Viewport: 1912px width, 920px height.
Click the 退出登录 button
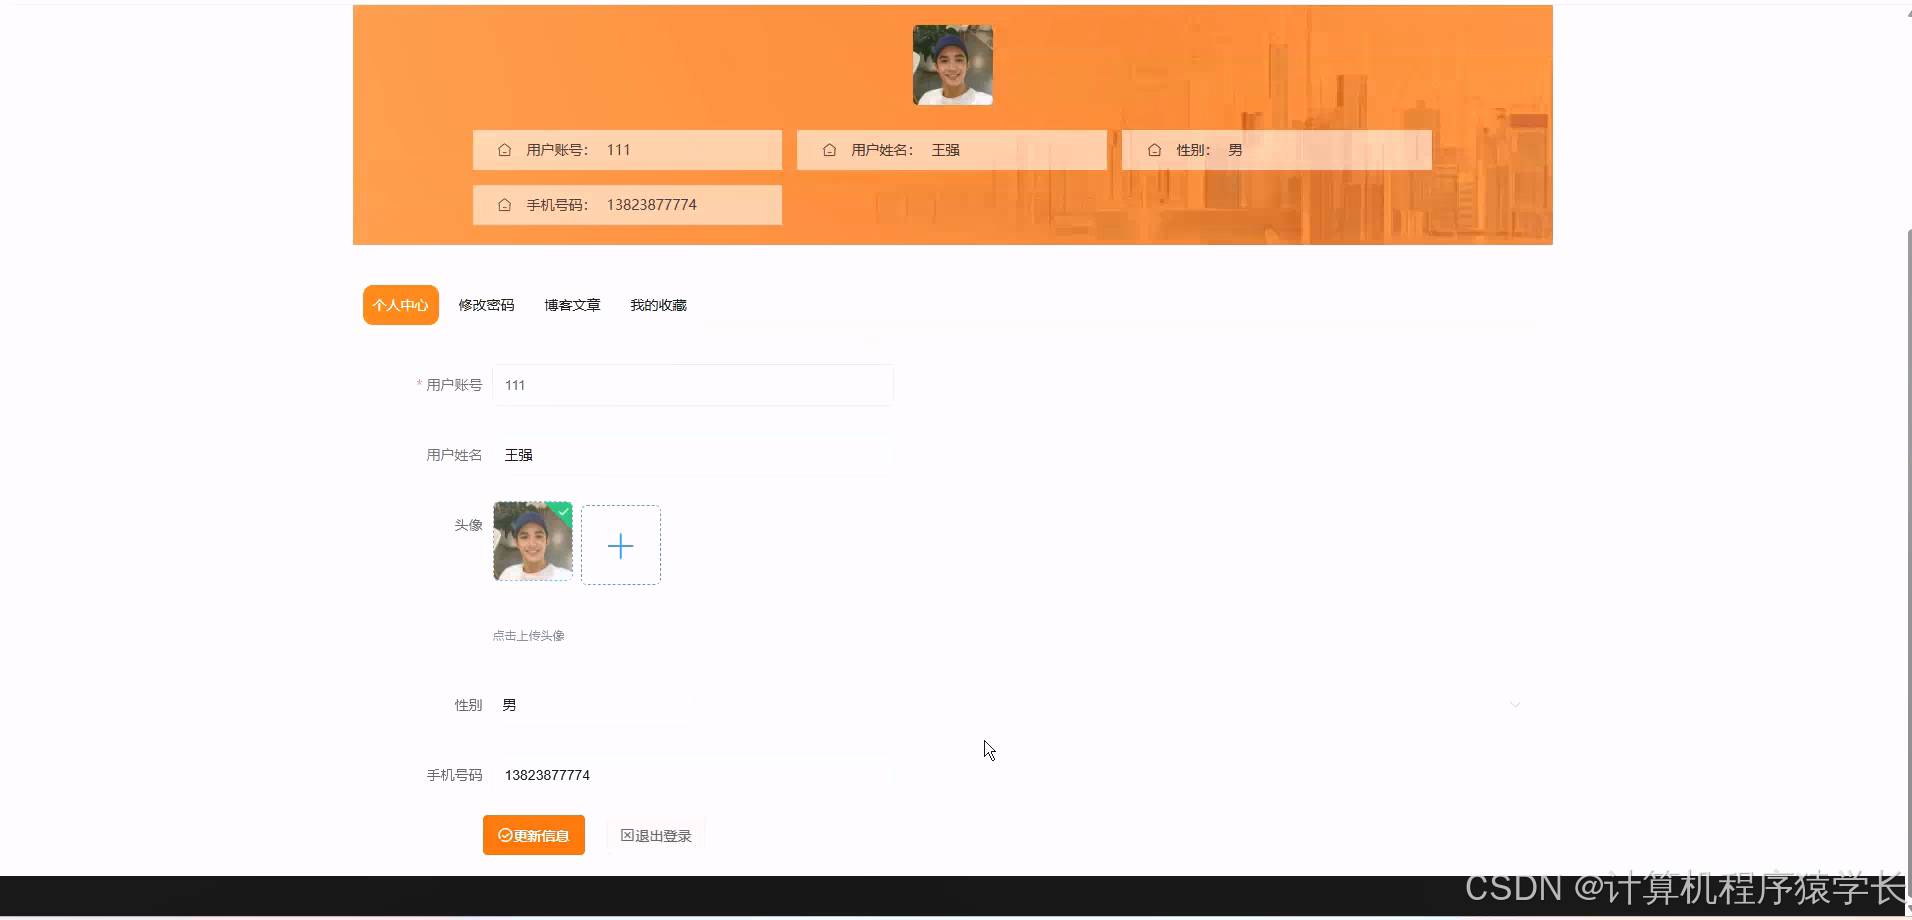coord(656,835)
